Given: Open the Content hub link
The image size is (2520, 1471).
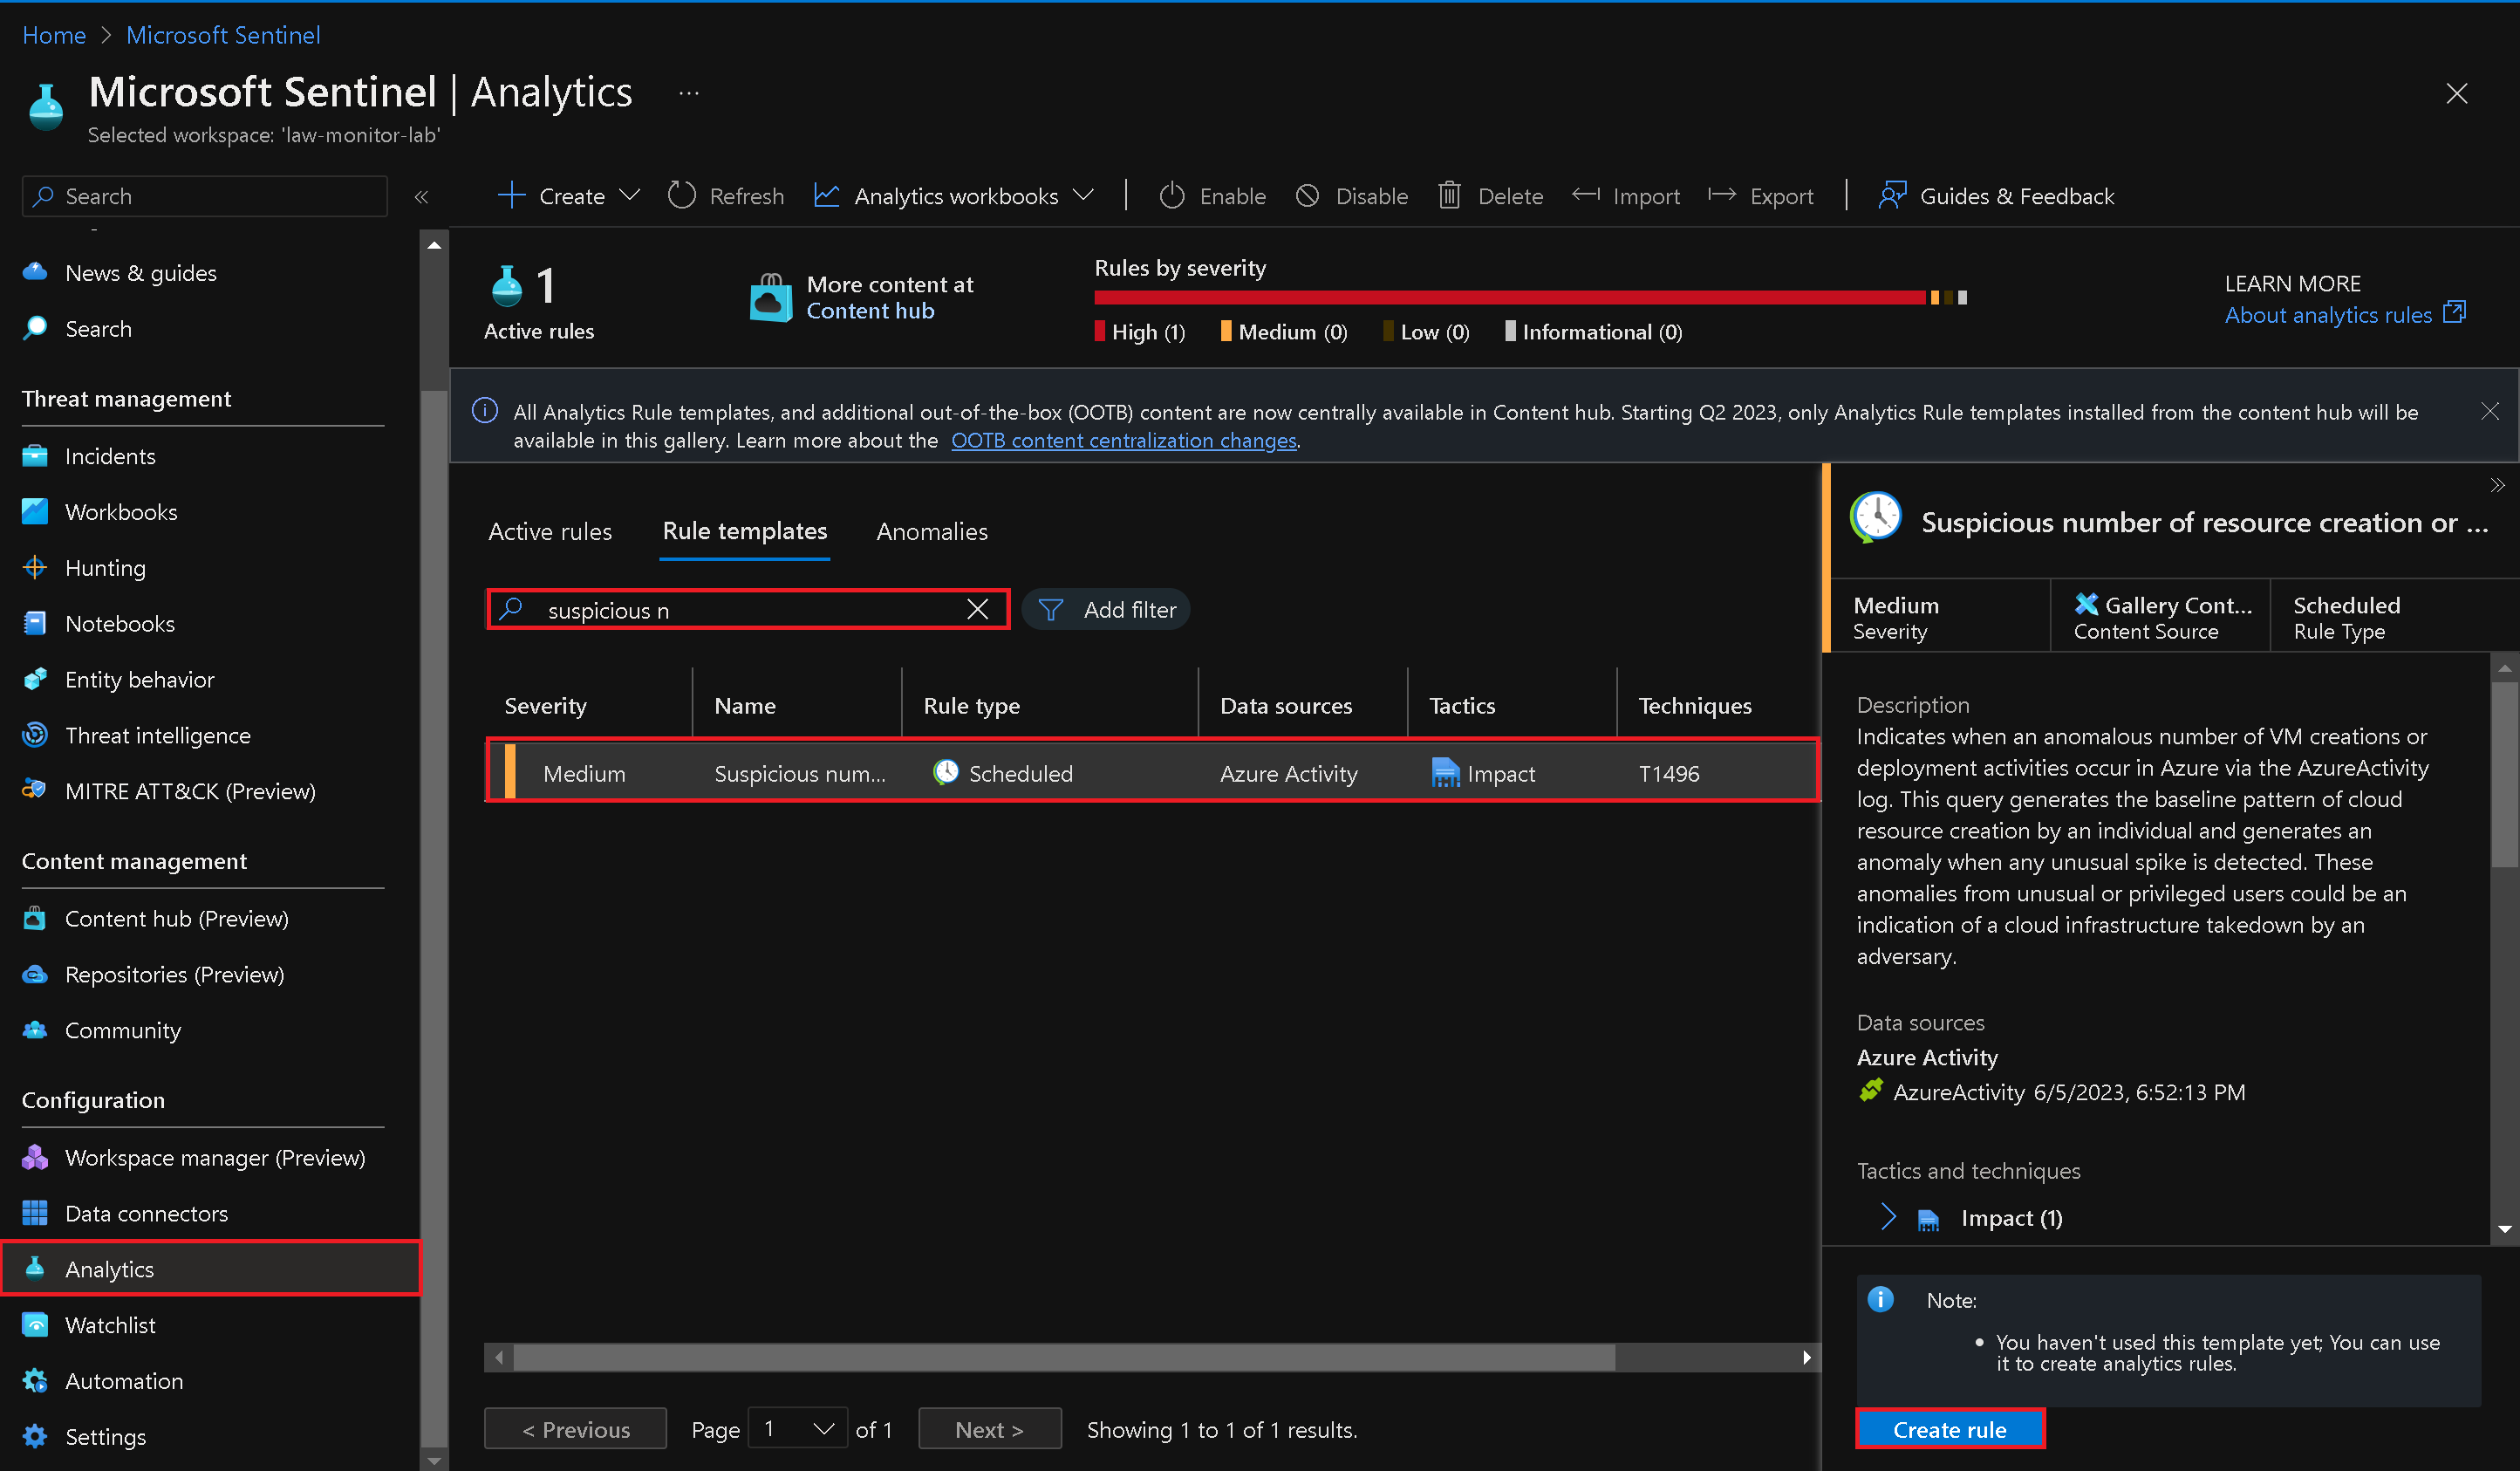Looking at the screenshot, I should click(870, 311).
